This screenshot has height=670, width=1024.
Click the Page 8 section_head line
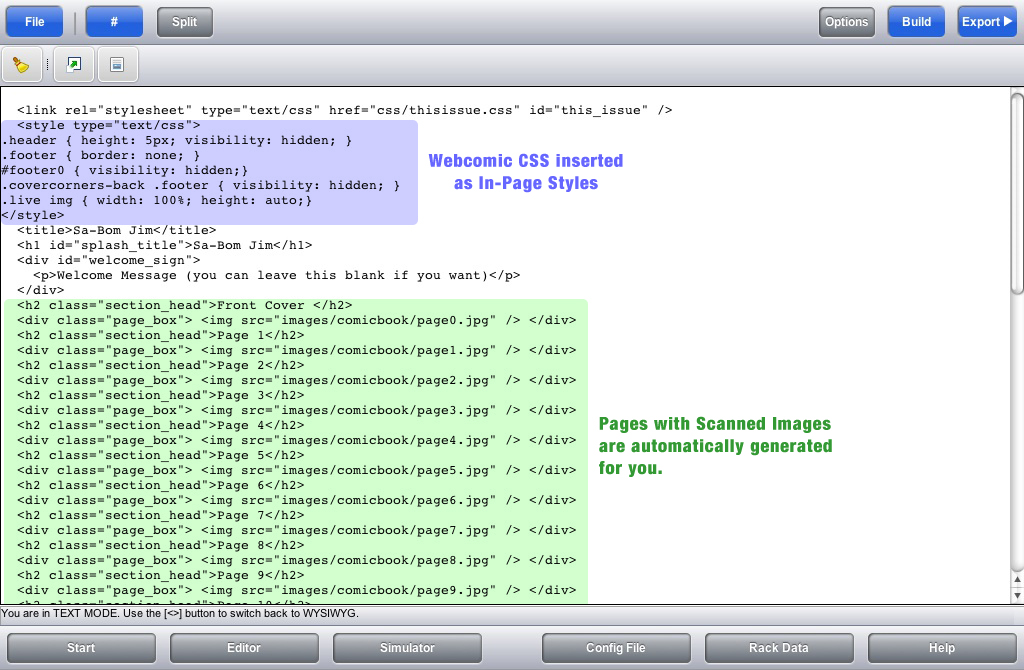coord(161,546)
